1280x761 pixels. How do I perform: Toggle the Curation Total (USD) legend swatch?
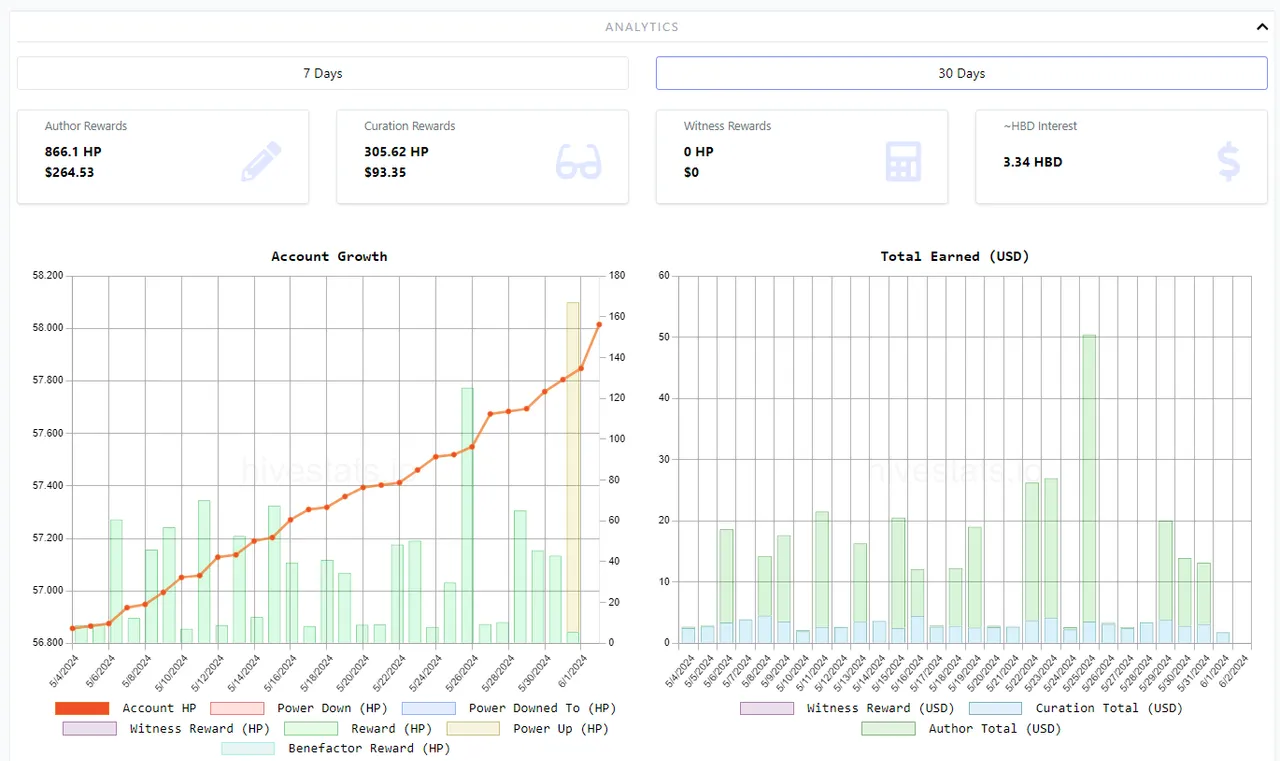pos(995,708)
